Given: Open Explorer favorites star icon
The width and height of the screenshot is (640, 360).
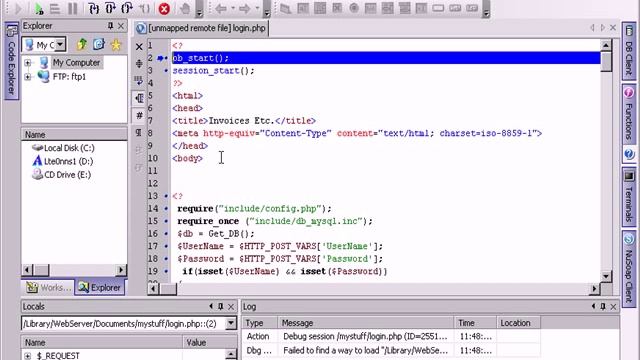Looking at the screenshot, I should click(x=116, y=44).
